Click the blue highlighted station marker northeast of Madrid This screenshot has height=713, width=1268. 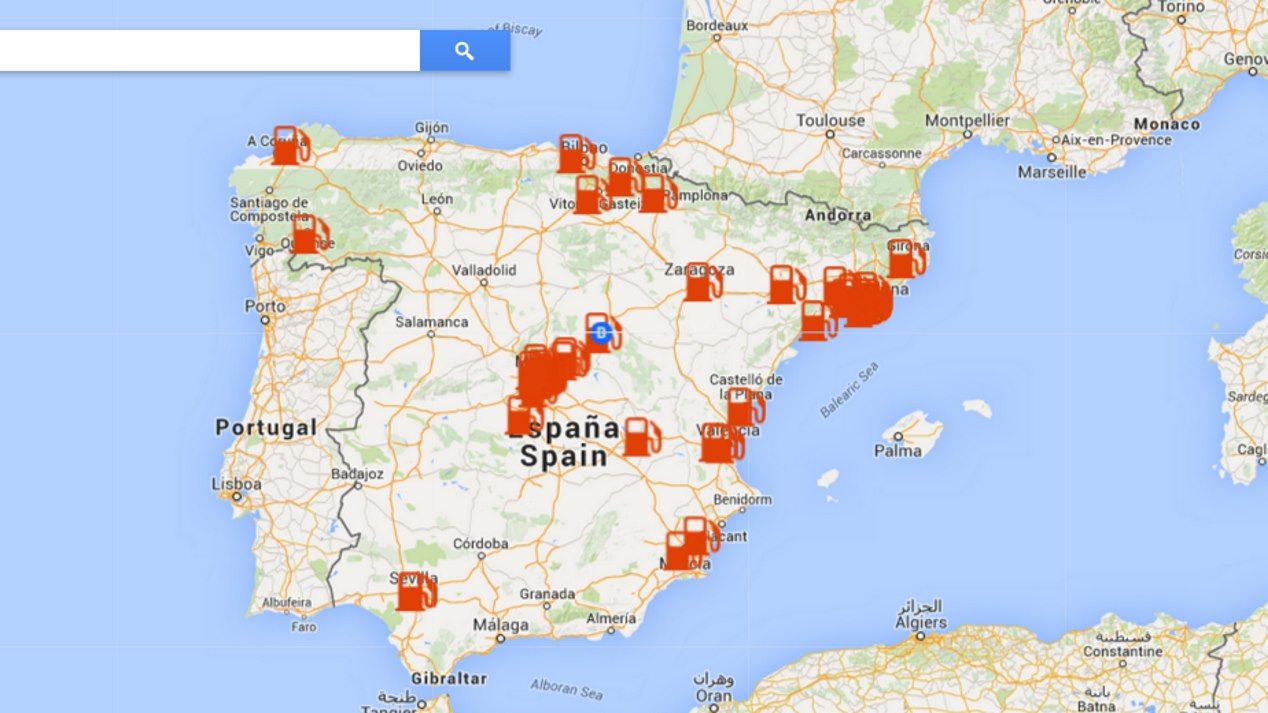click(x=602, y=333)
